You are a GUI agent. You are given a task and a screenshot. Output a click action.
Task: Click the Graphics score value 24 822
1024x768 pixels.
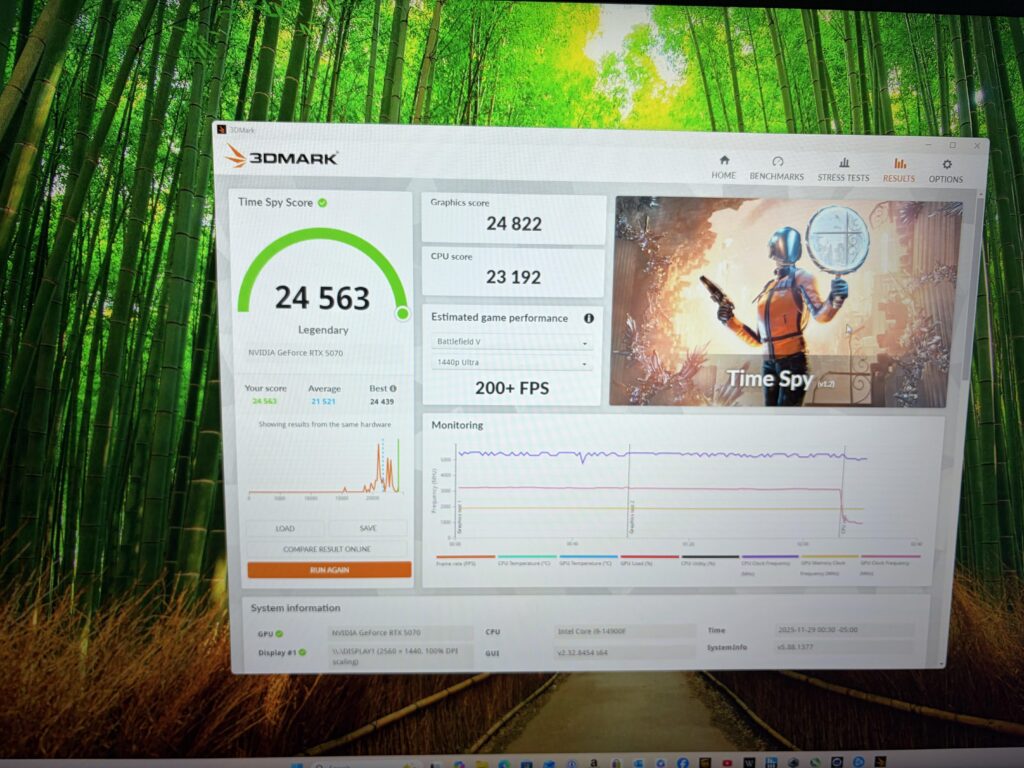[514, 224]
